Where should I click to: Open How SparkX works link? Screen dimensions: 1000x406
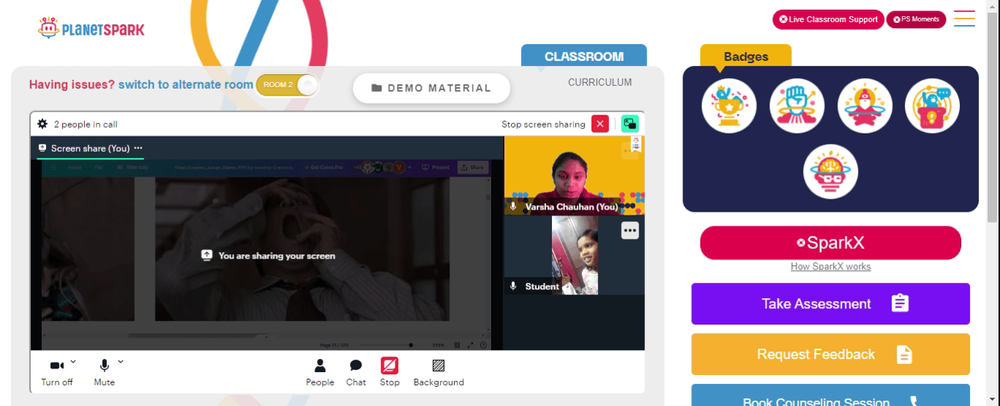click(x=830, y=266)
